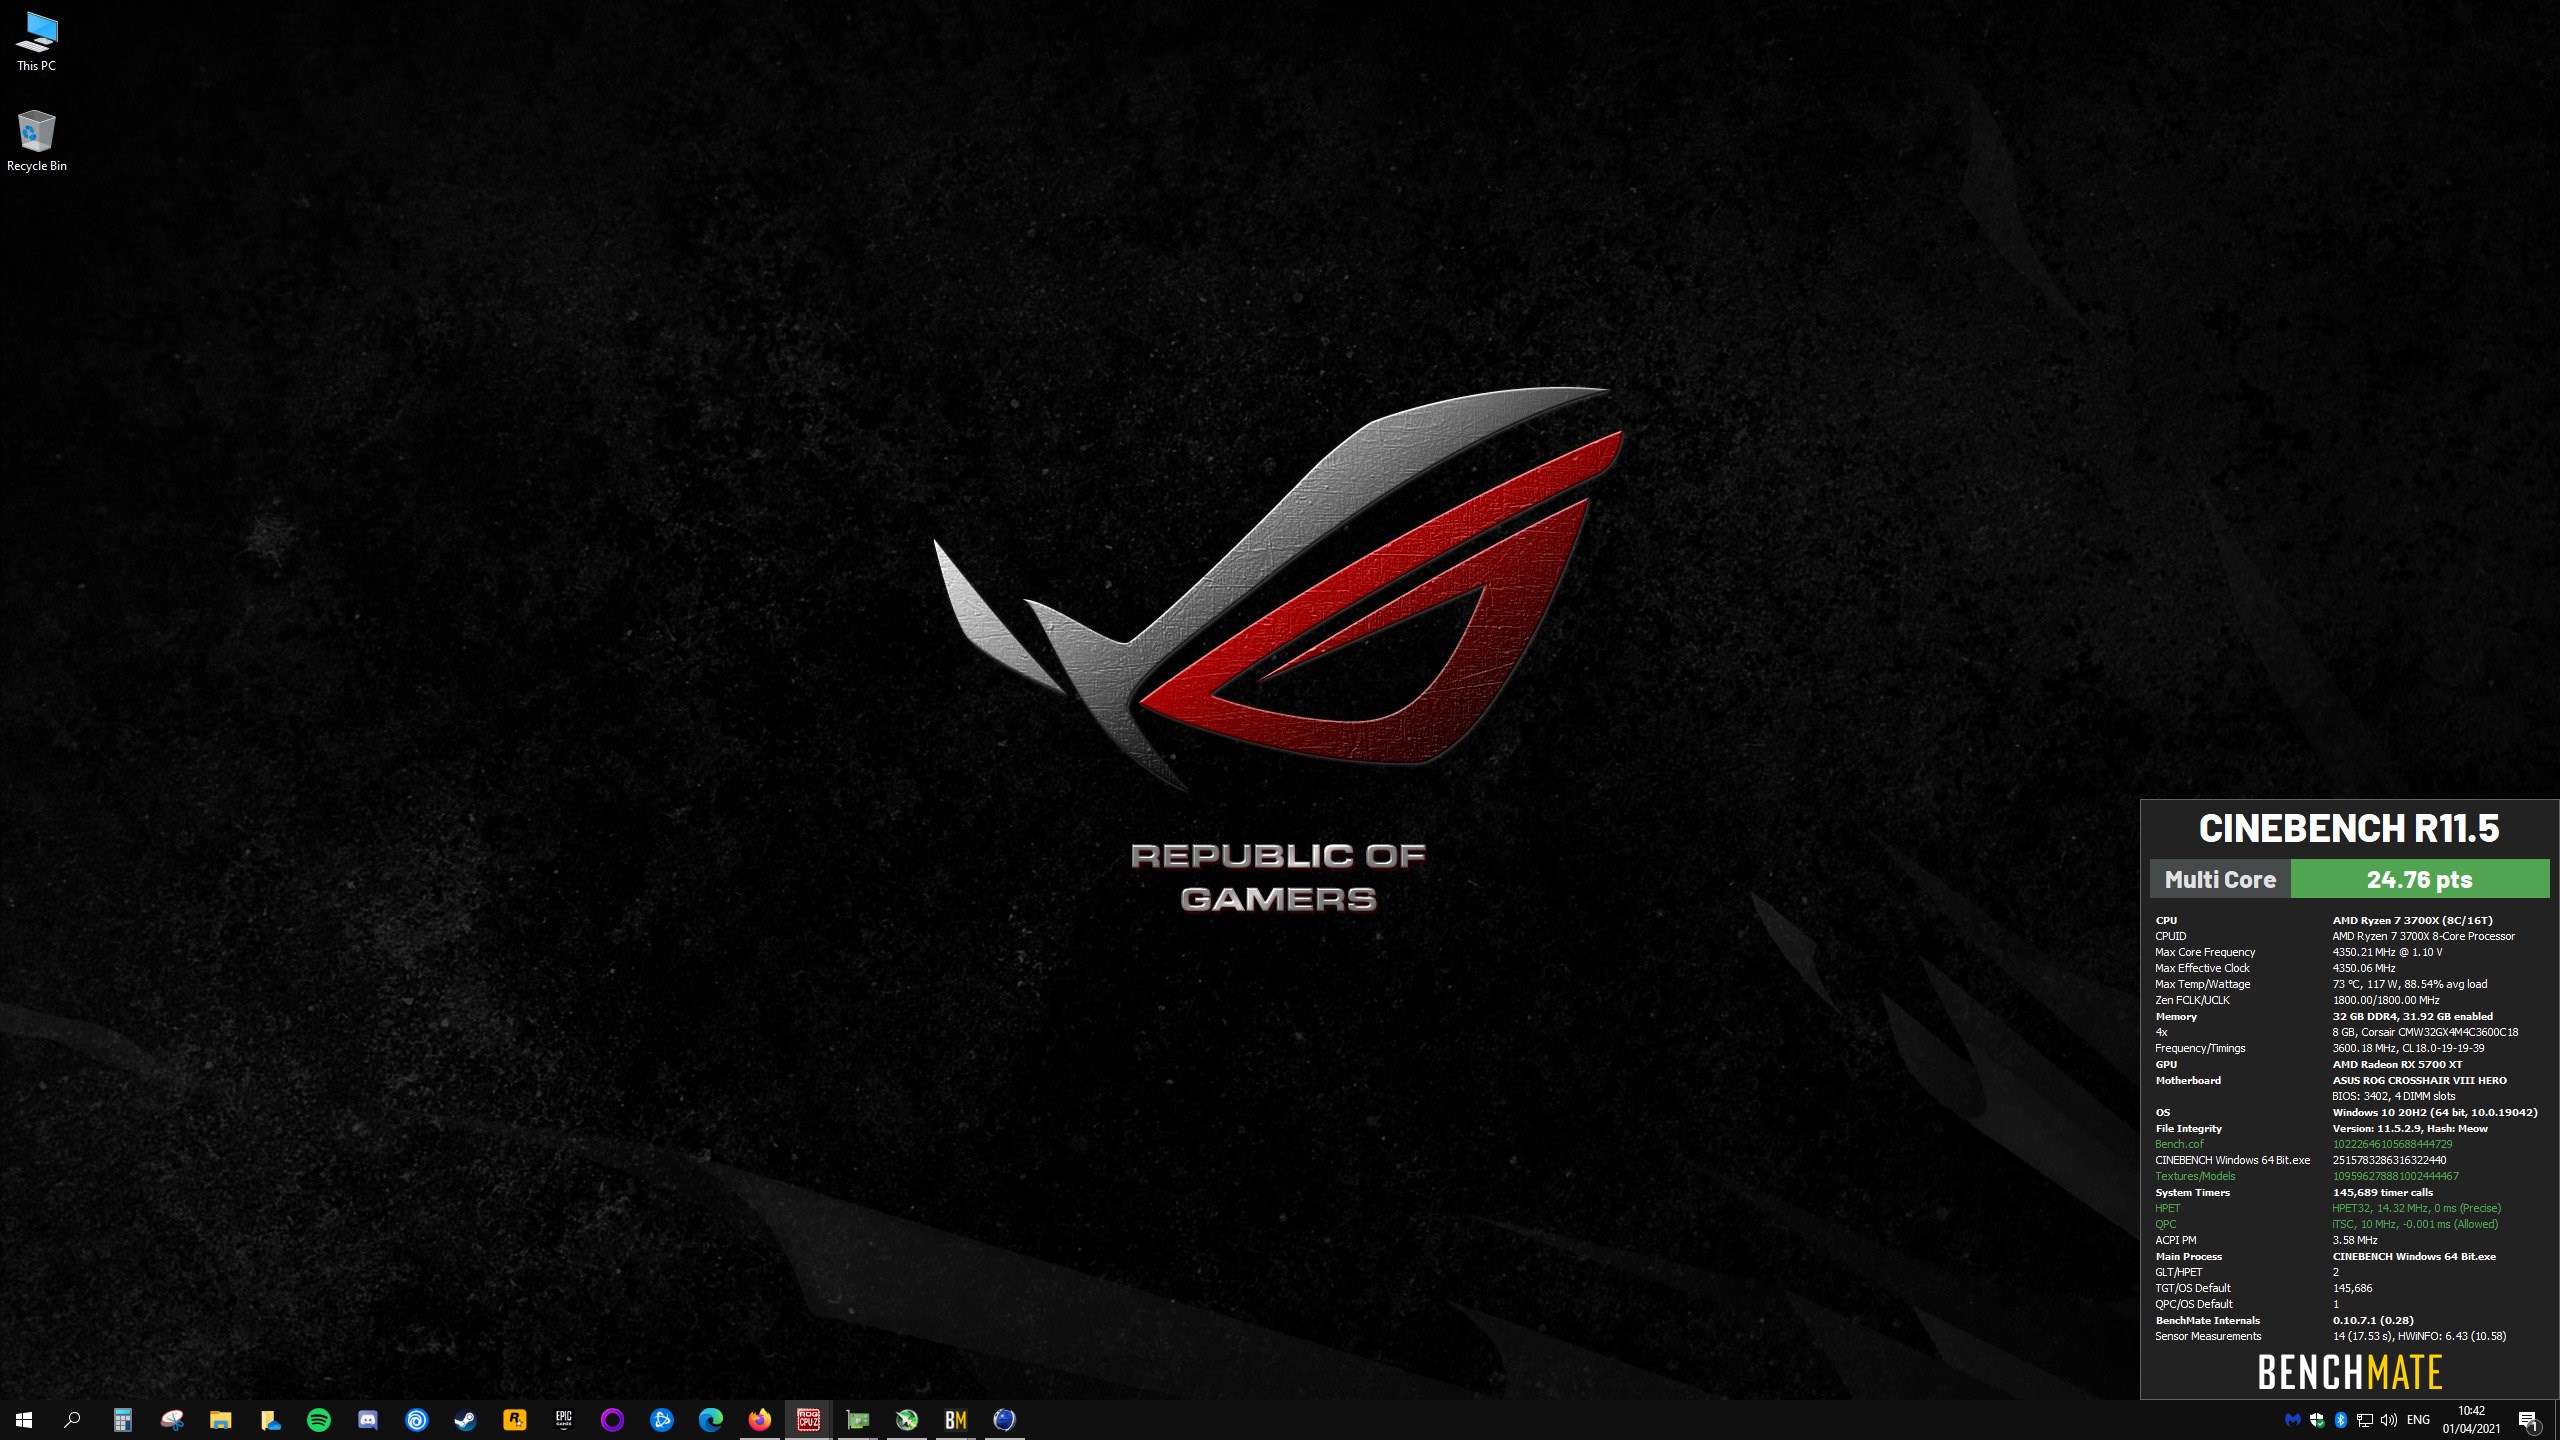The image size is (2560, 1440).
Task: Launch Spotify from the taskbar
Action: 319,1420
